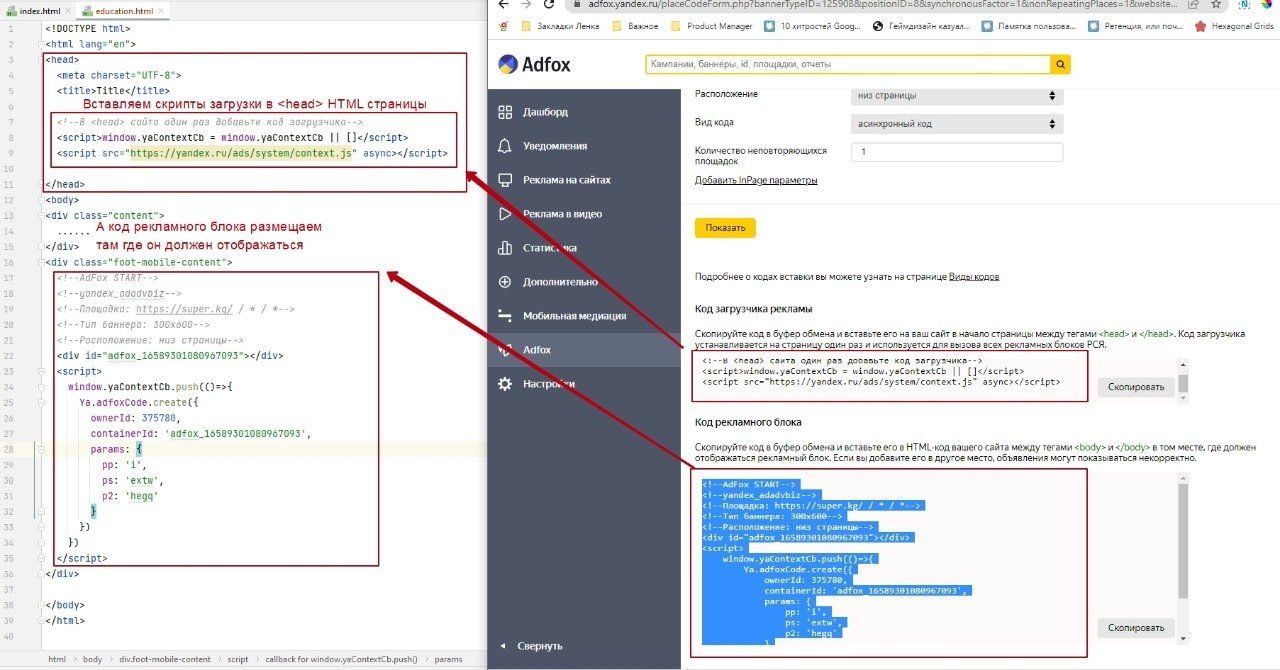Click the https://super.kg/ link in editor
1280x670 pixels.
pos(184,309)
